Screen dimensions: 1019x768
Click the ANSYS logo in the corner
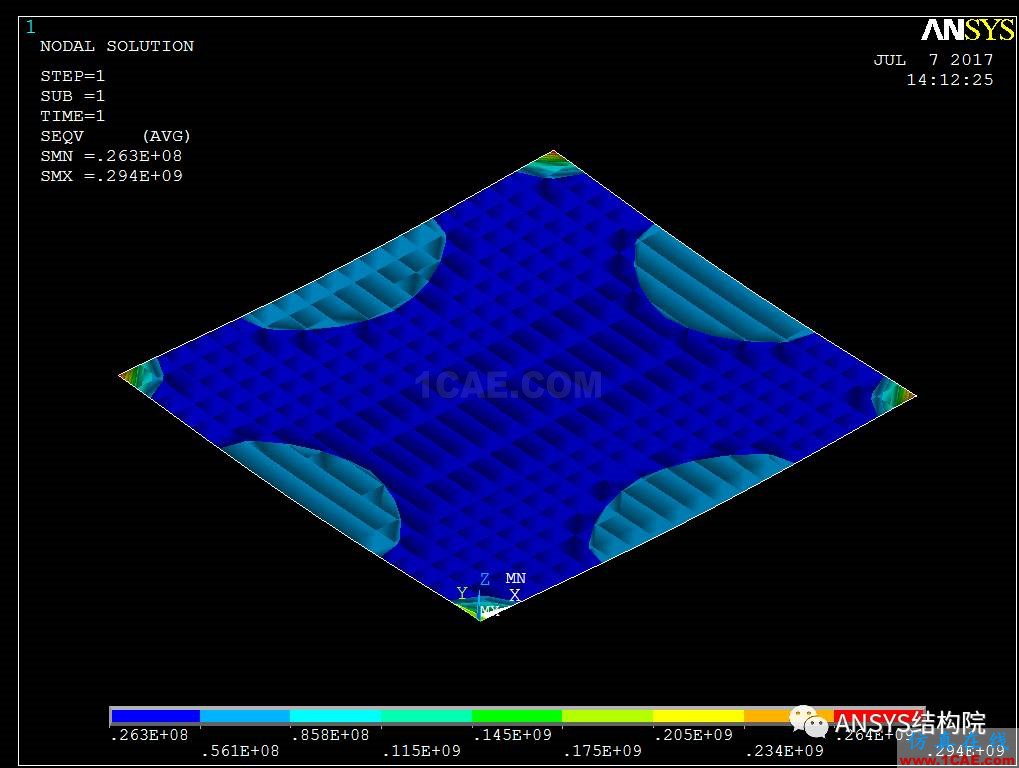(x=967, y=30)
